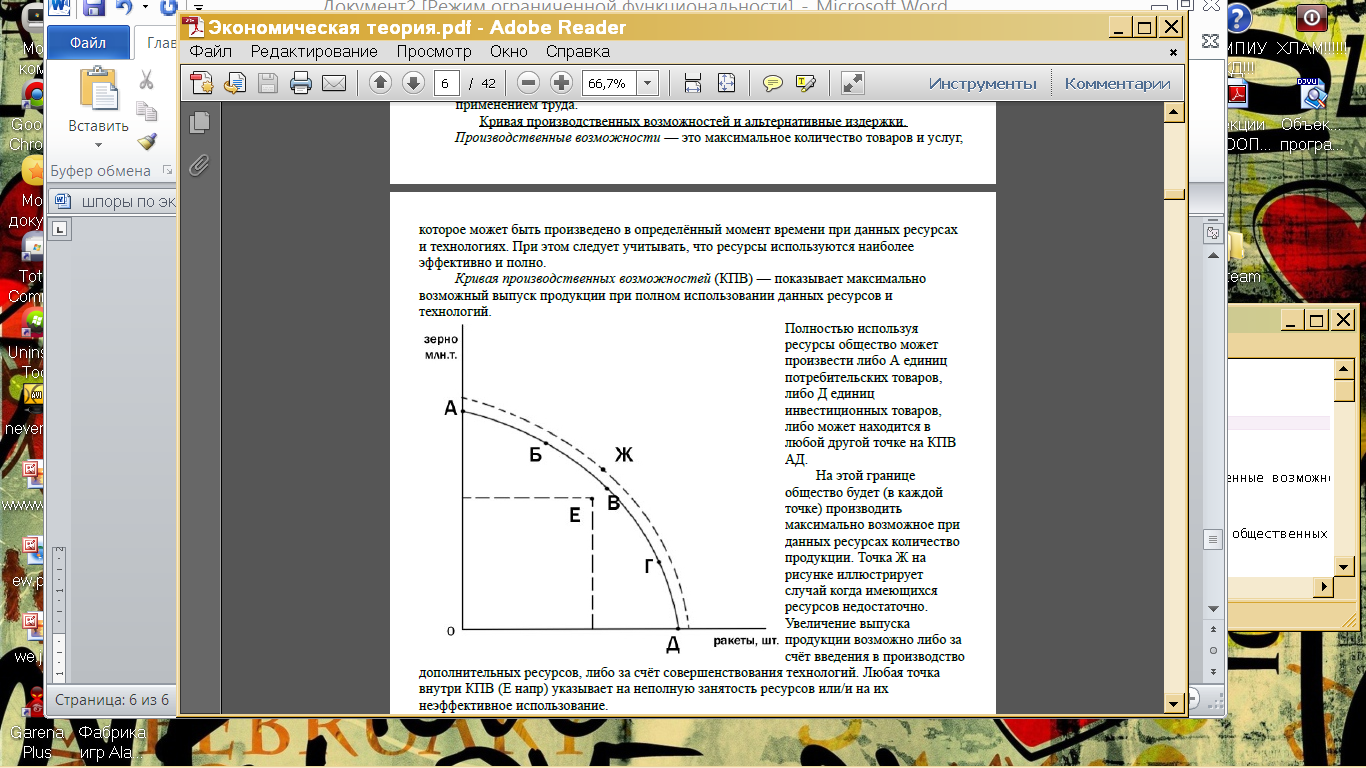Screen dimensions: 1366x768
Task: Print the PDF using the printer icon
Action: pyautogui.click(x=301, y=83)
